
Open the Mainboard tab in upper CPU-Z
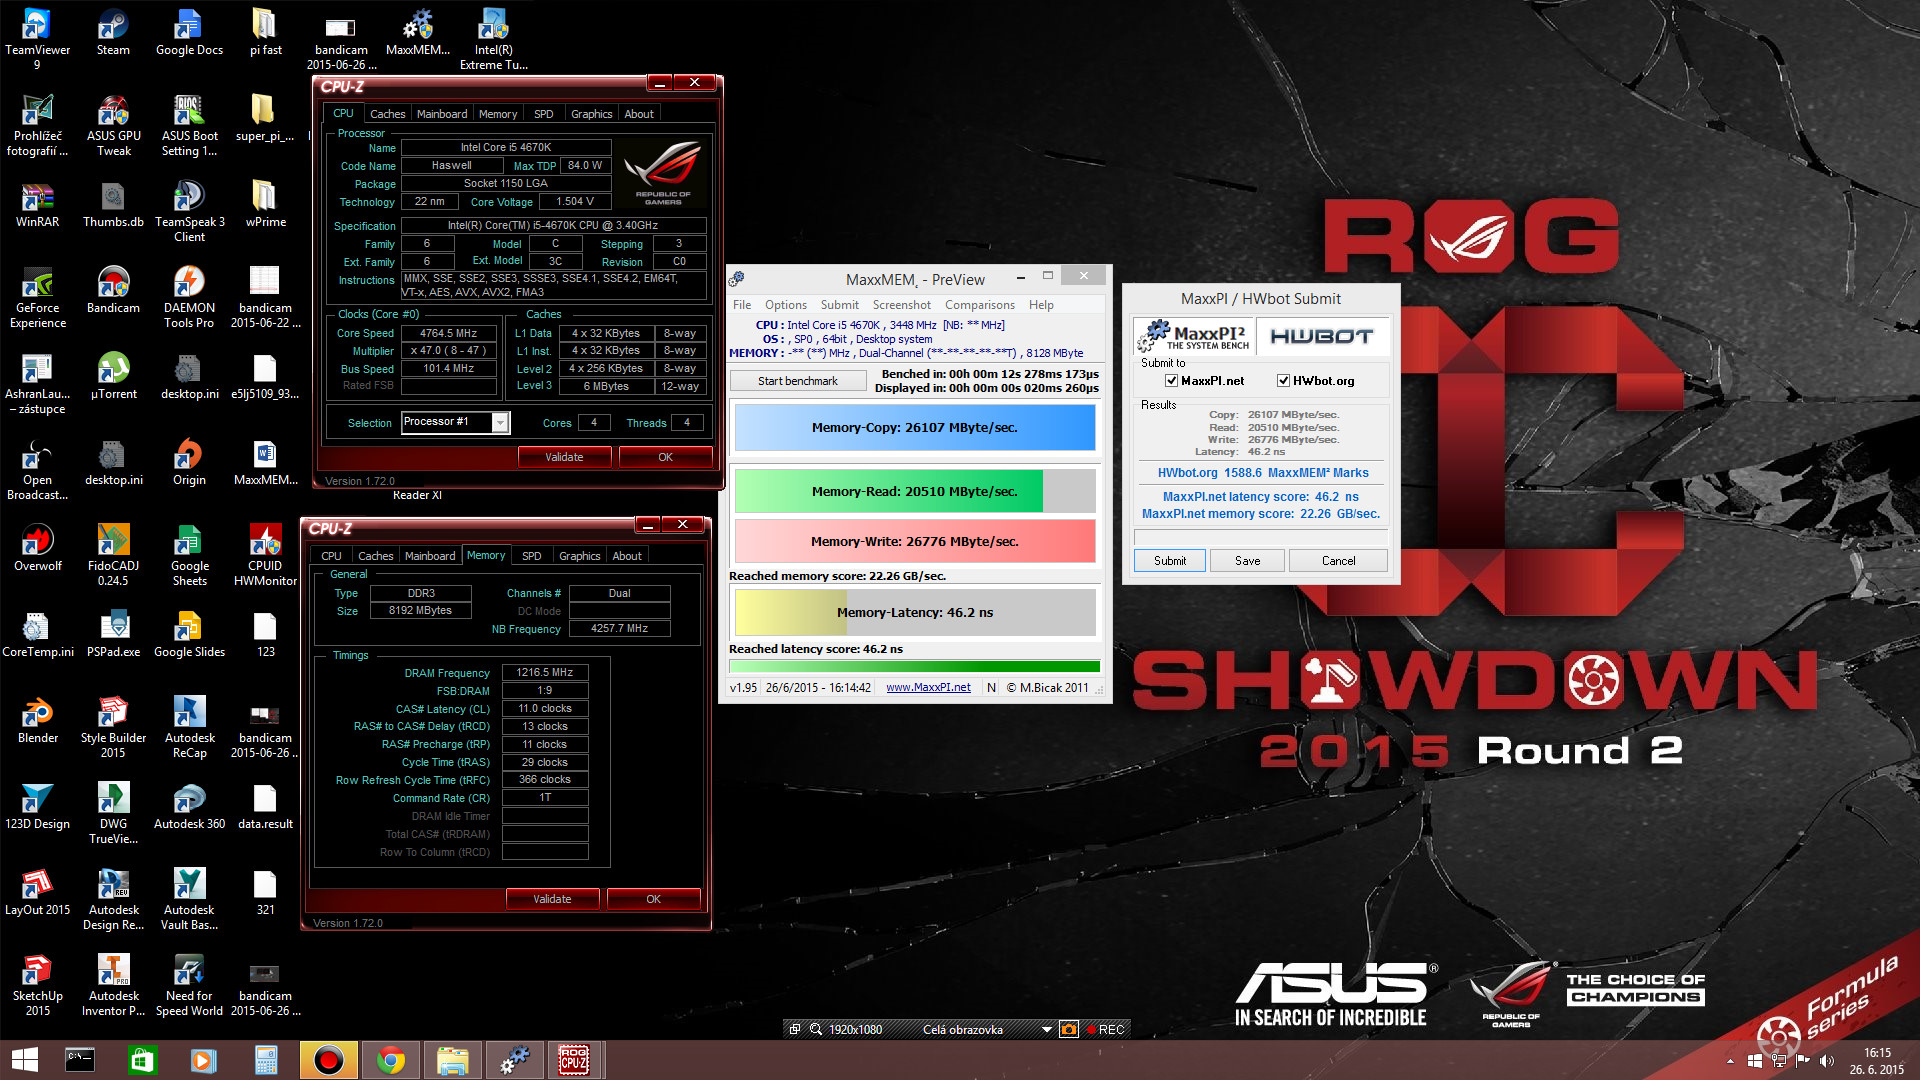click(x=442, y=114)
